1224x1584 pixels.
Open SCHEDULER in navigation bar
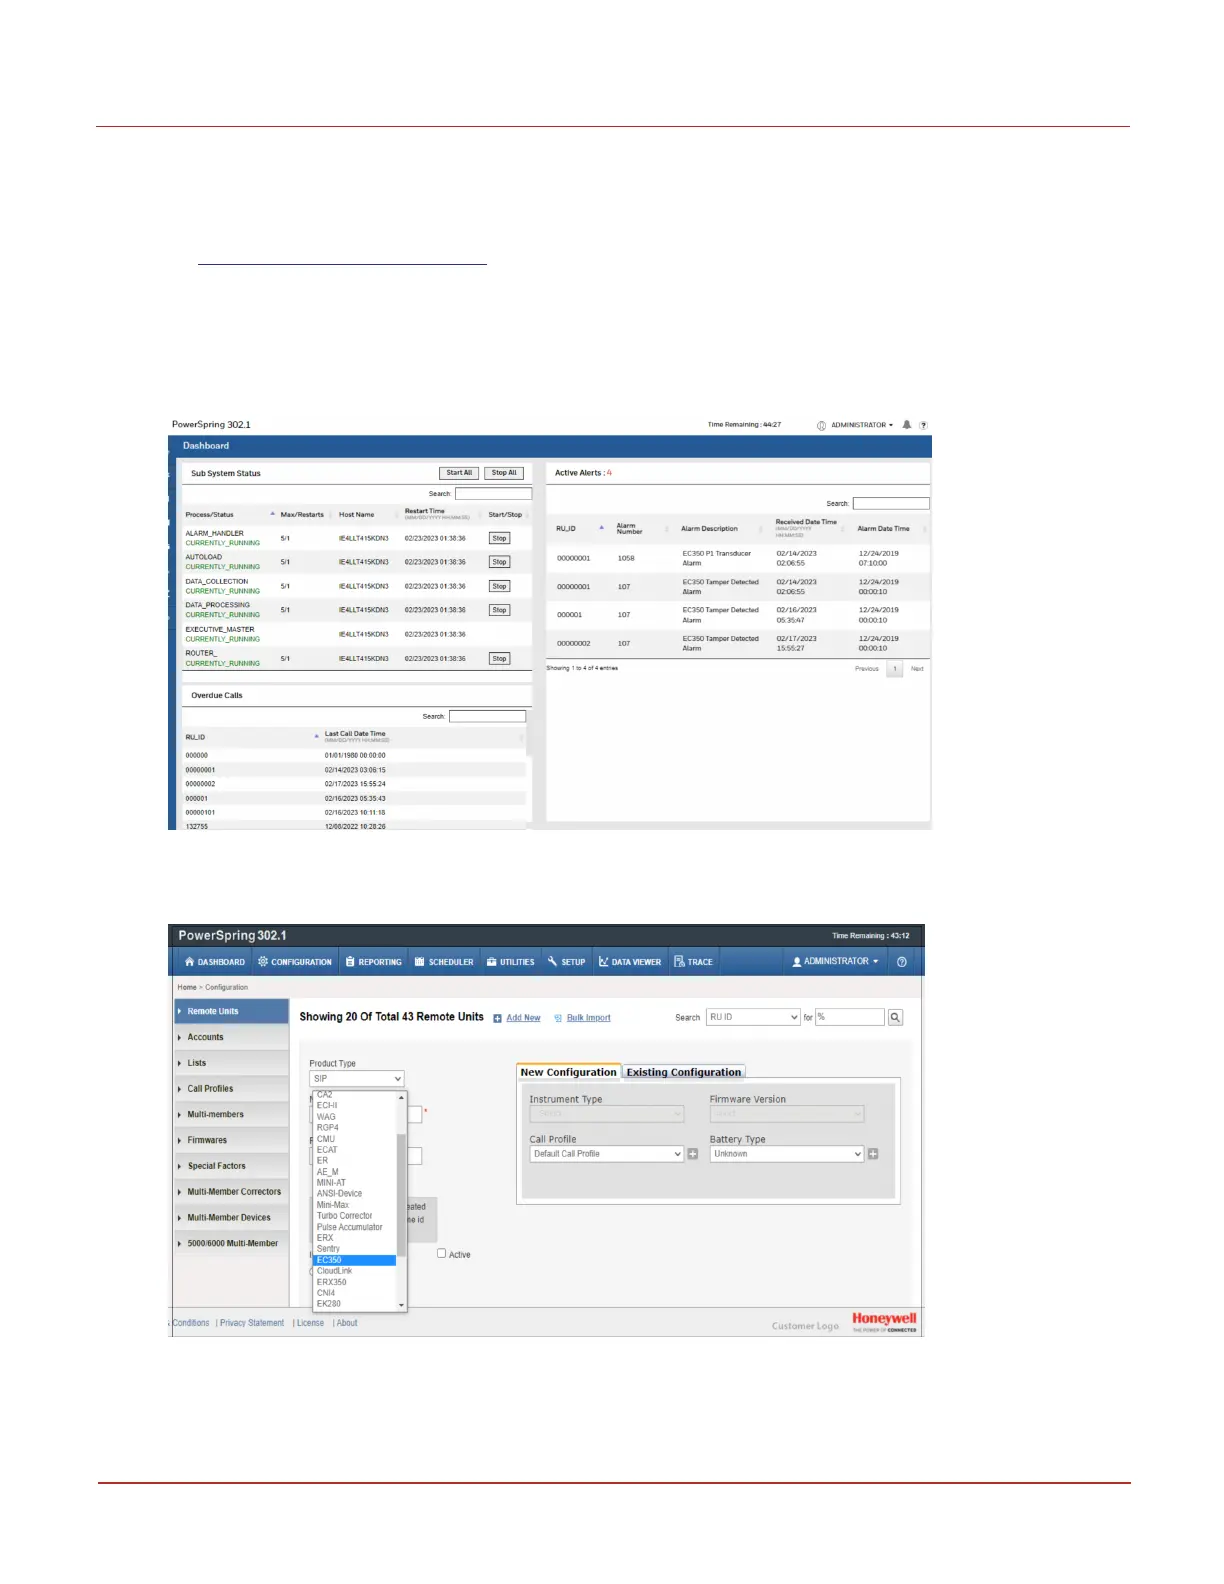coord(444,962)
